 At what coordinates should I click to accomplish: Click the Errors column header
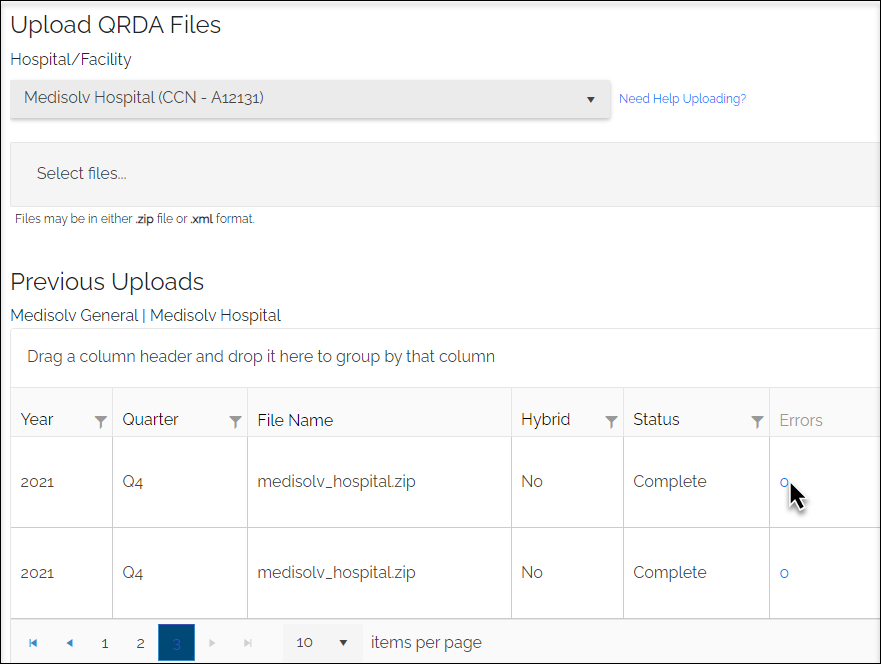pos(801,420)
